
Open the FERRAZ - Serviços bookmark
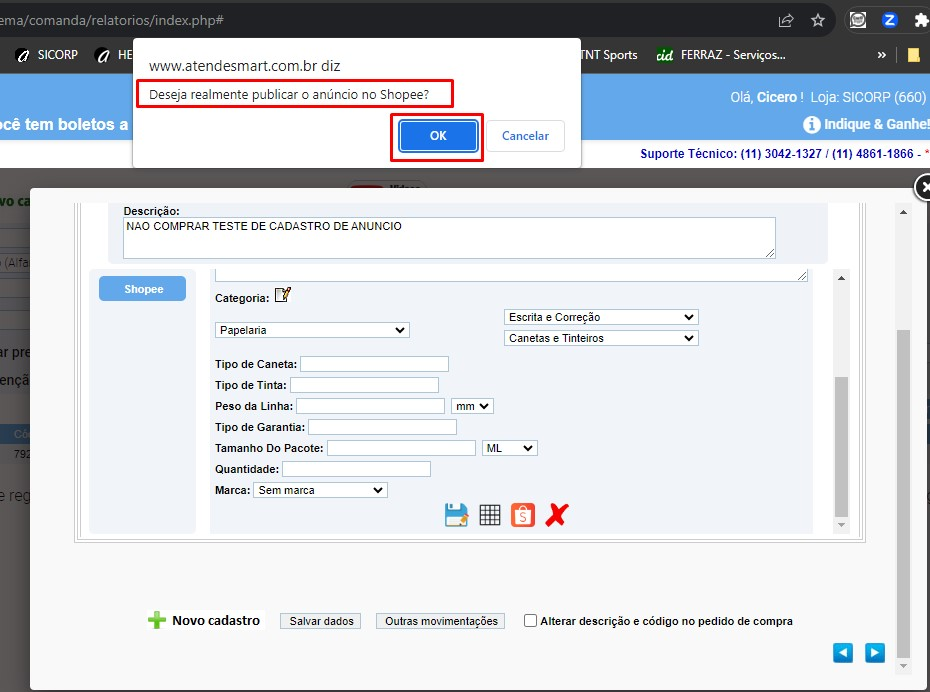click(x=721, y=55)
